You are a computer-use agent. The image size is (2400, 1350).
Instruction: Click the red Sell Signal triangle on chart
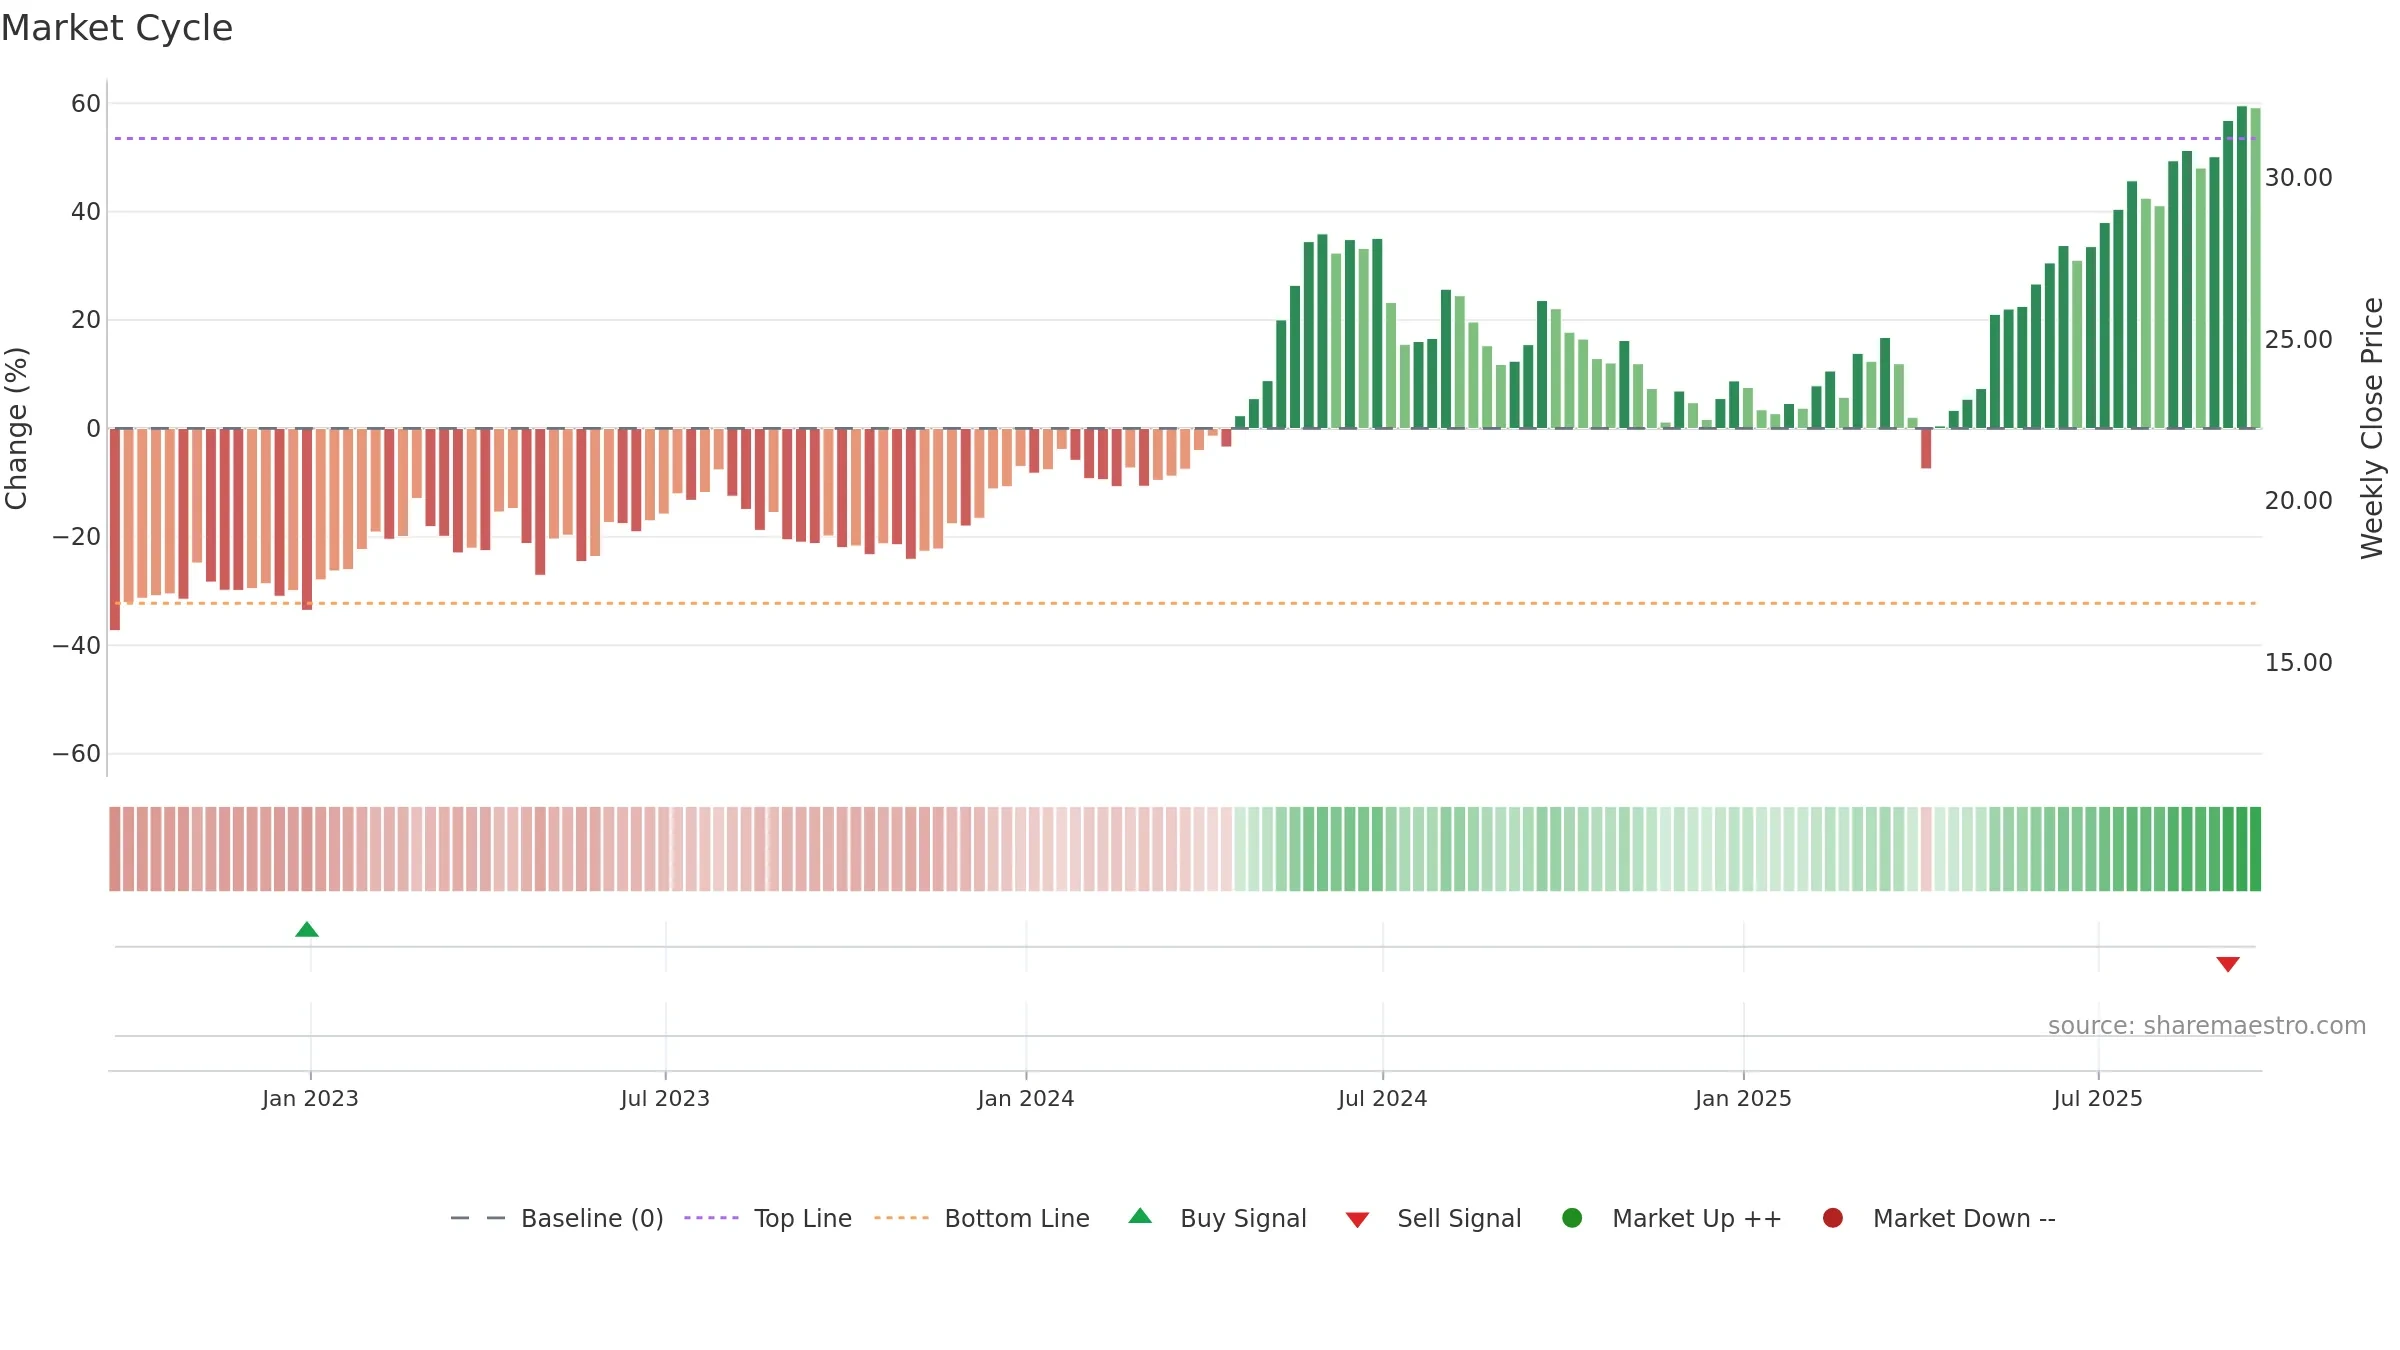coord(2227,964)
